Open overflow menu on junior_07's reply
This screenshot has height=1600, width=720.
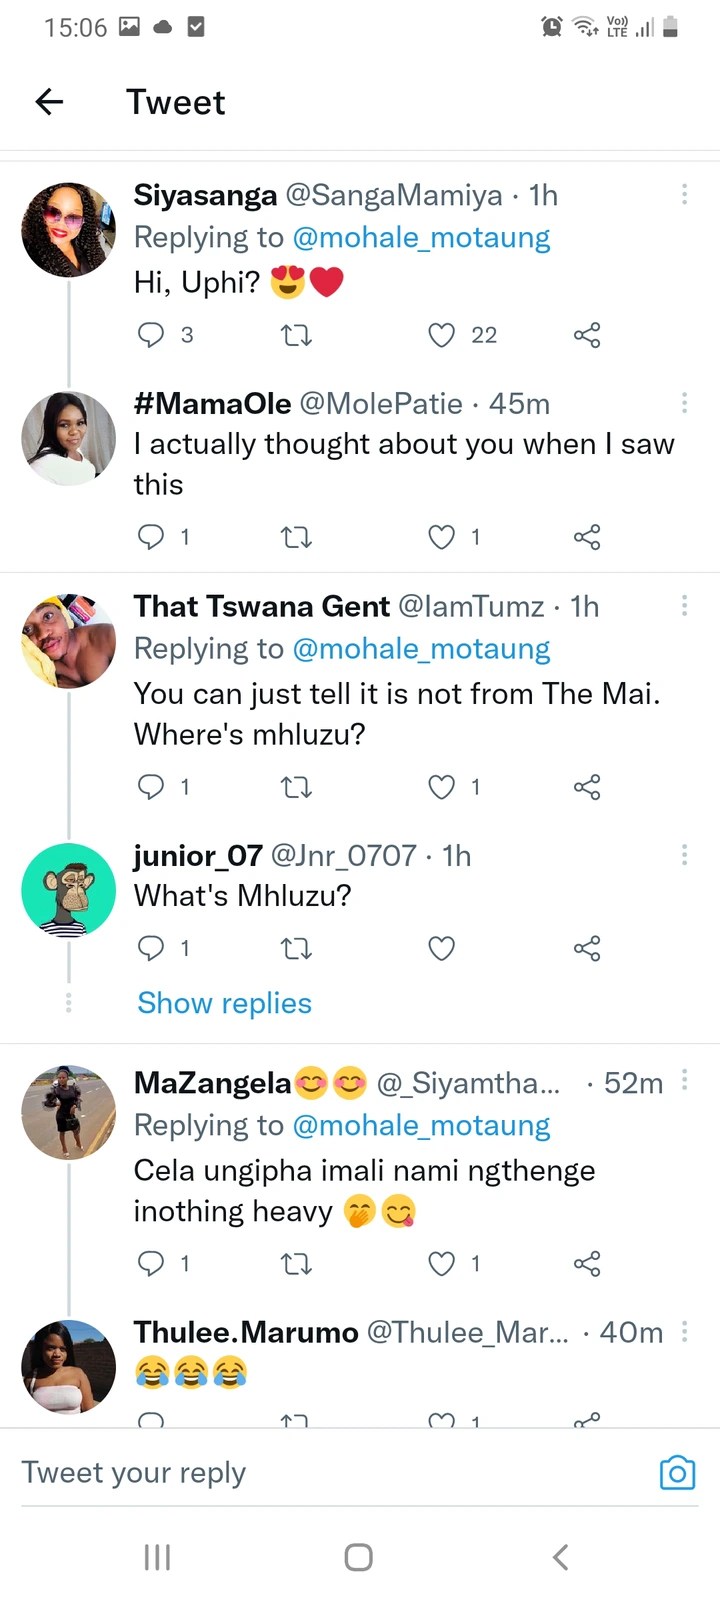click(684, 854)
